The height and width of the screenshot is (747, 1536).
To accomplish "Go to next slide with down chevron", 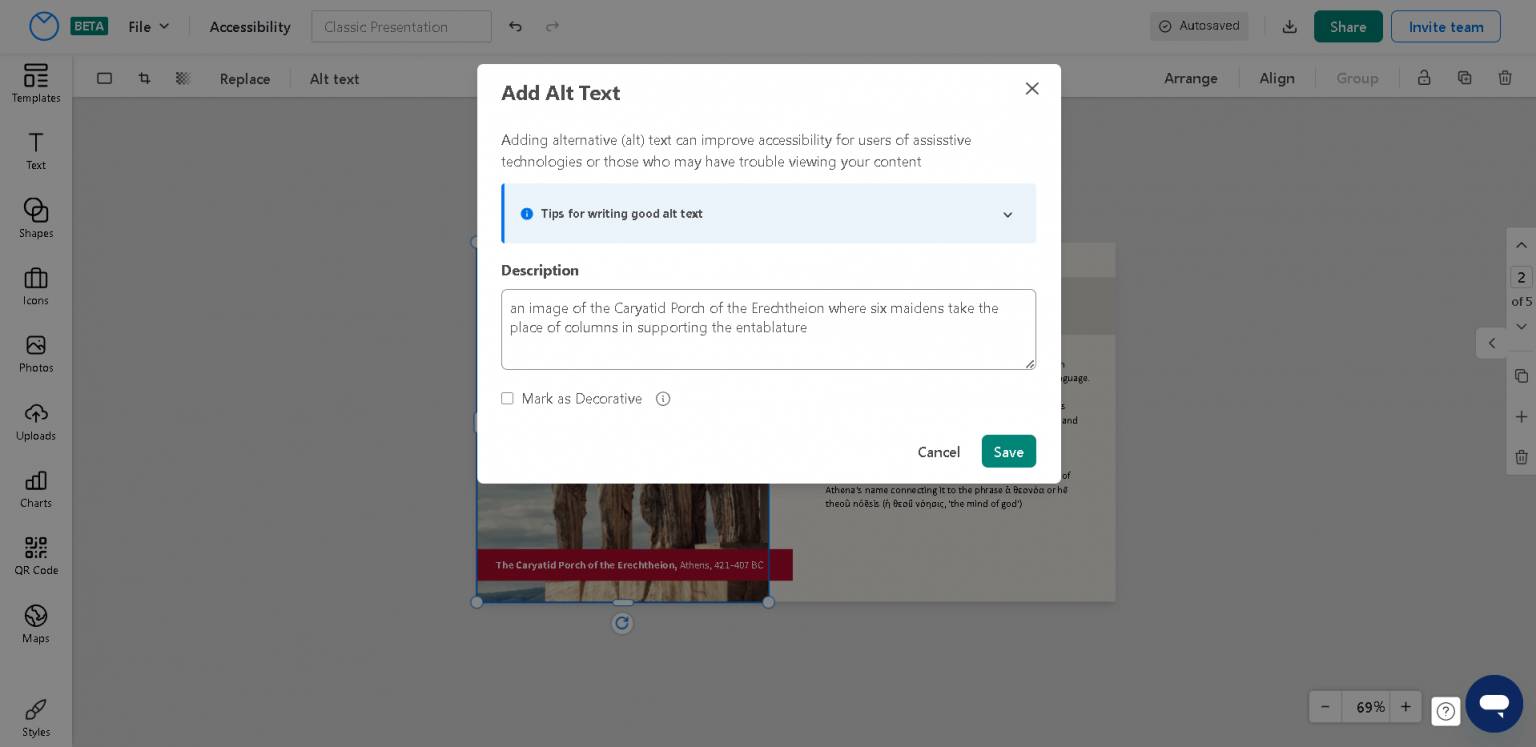I will pyautogui.click(x=1521, y=327).
